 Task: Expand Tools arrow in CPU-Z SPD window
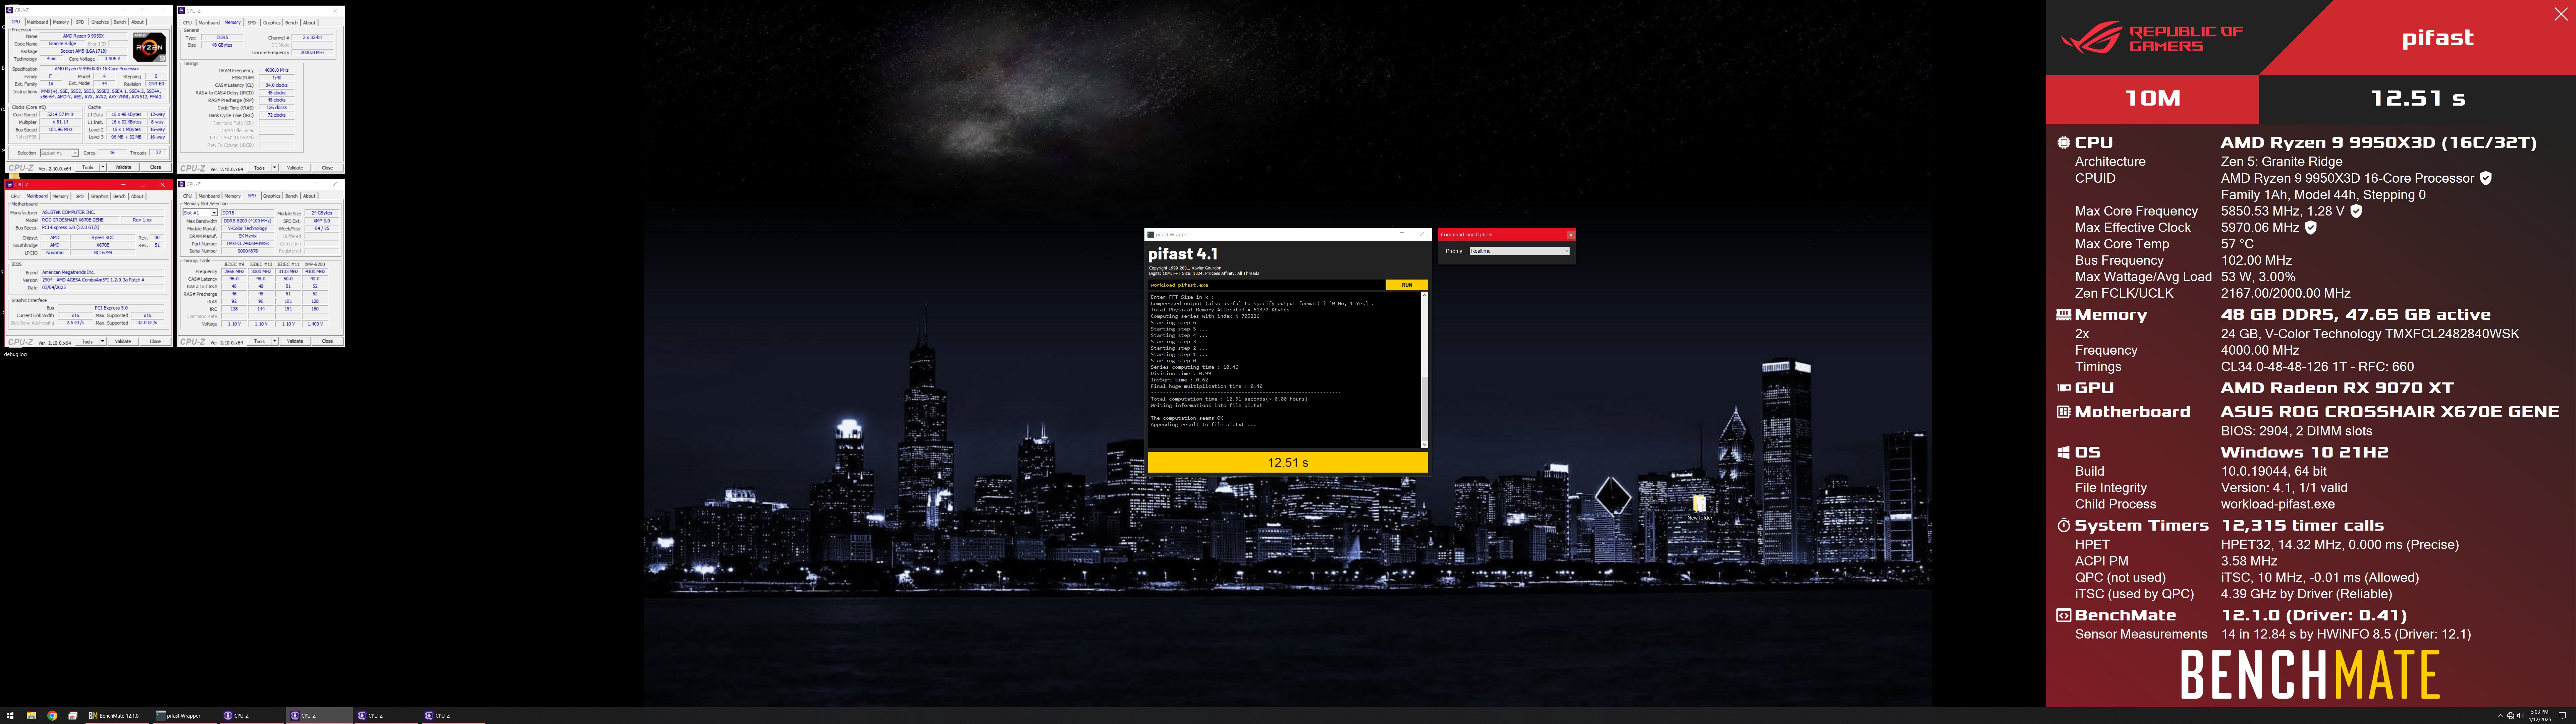coord(275,341)
